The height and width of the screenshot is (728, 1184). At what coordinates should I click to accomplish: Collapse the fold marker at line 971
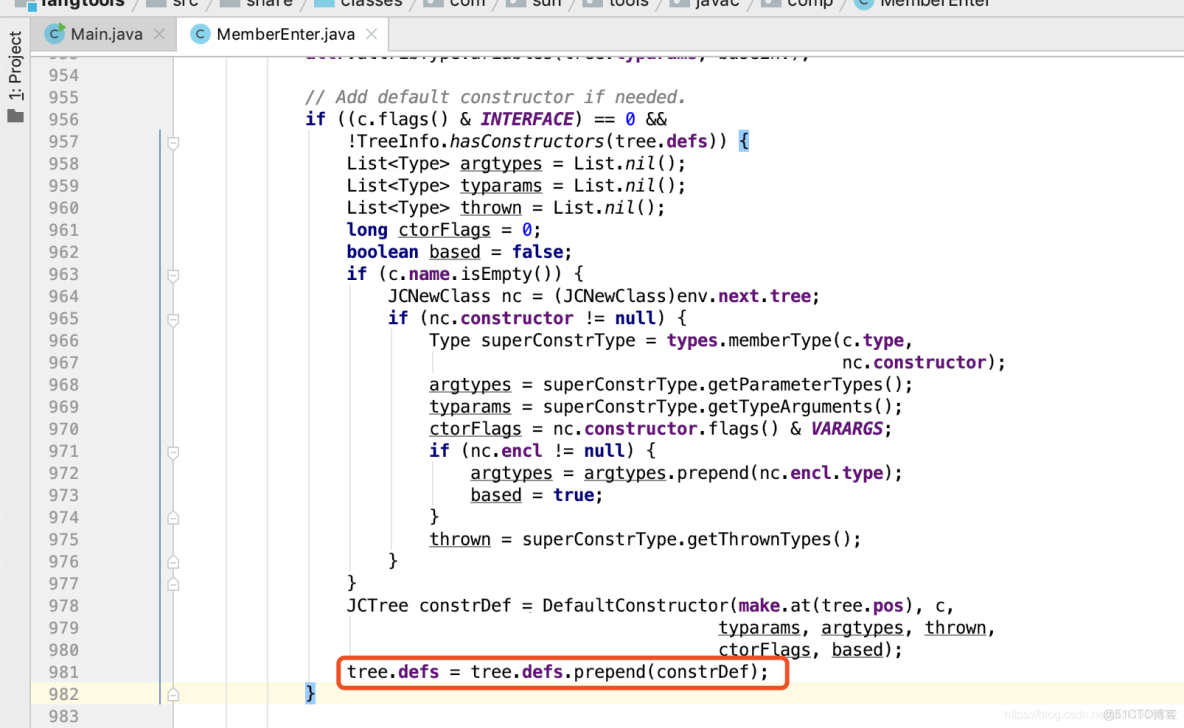(x=173, y=451)
